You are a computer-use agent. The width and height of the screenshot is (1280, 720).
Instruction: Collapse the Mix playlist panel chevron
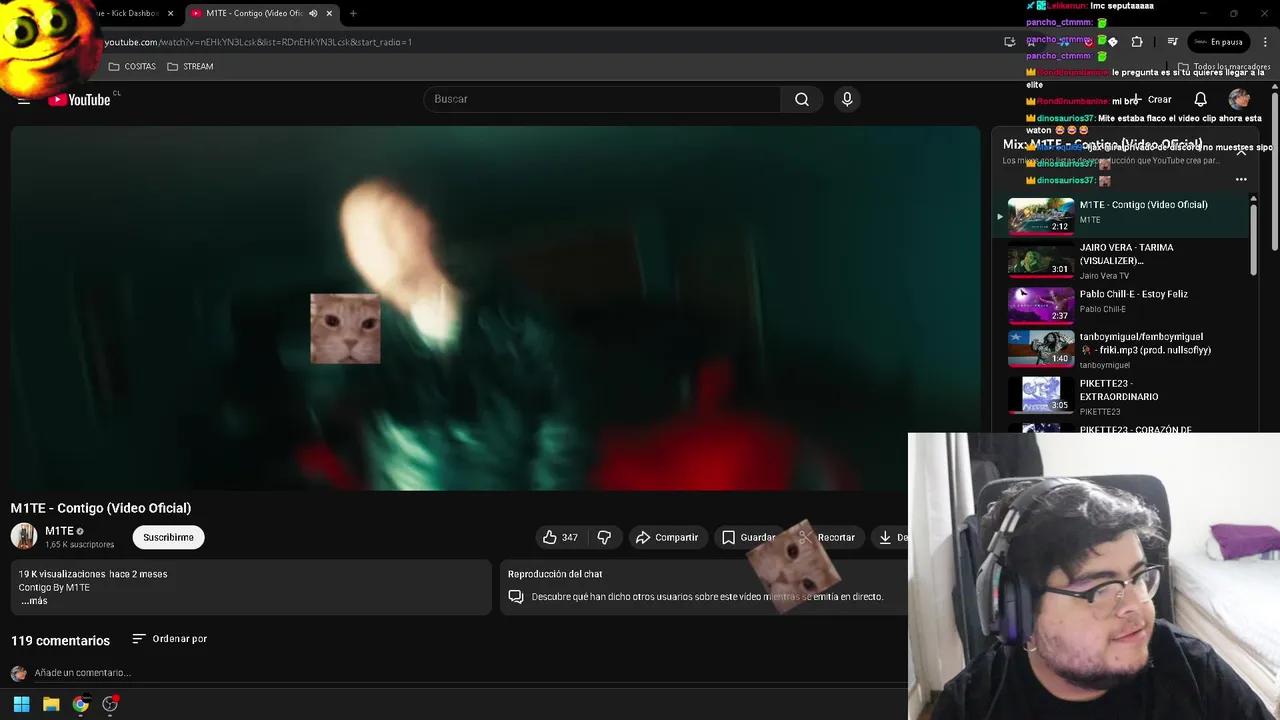coord(1241,152)
